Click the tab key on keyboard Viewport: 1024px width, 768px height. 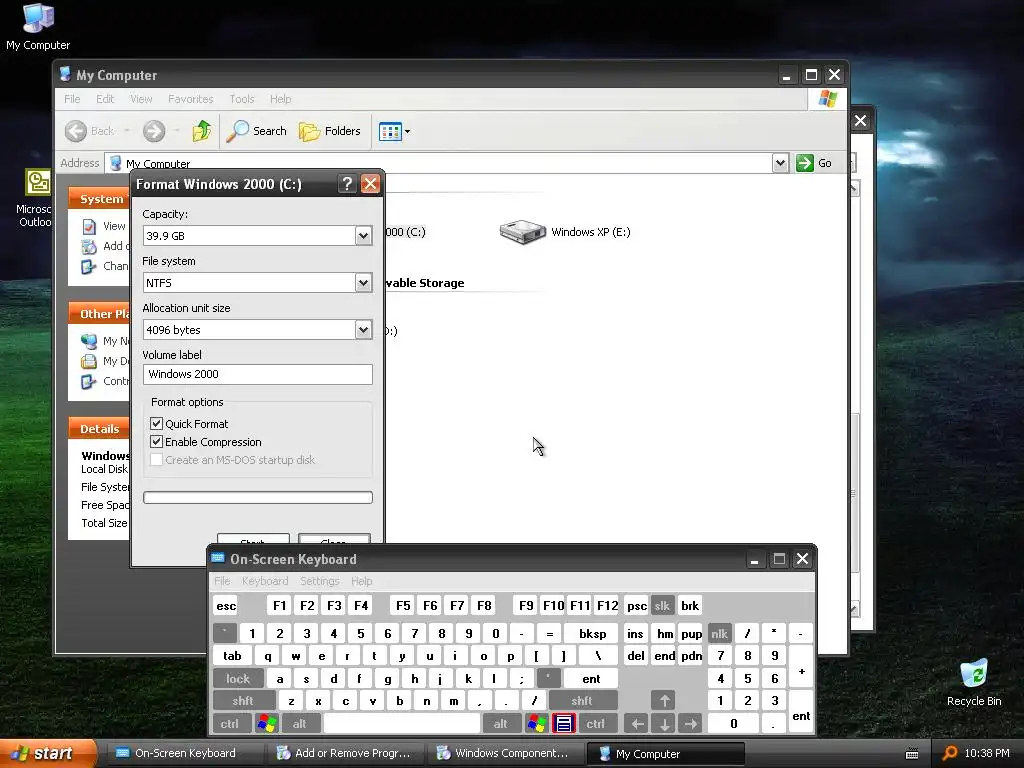pos(232,656)
